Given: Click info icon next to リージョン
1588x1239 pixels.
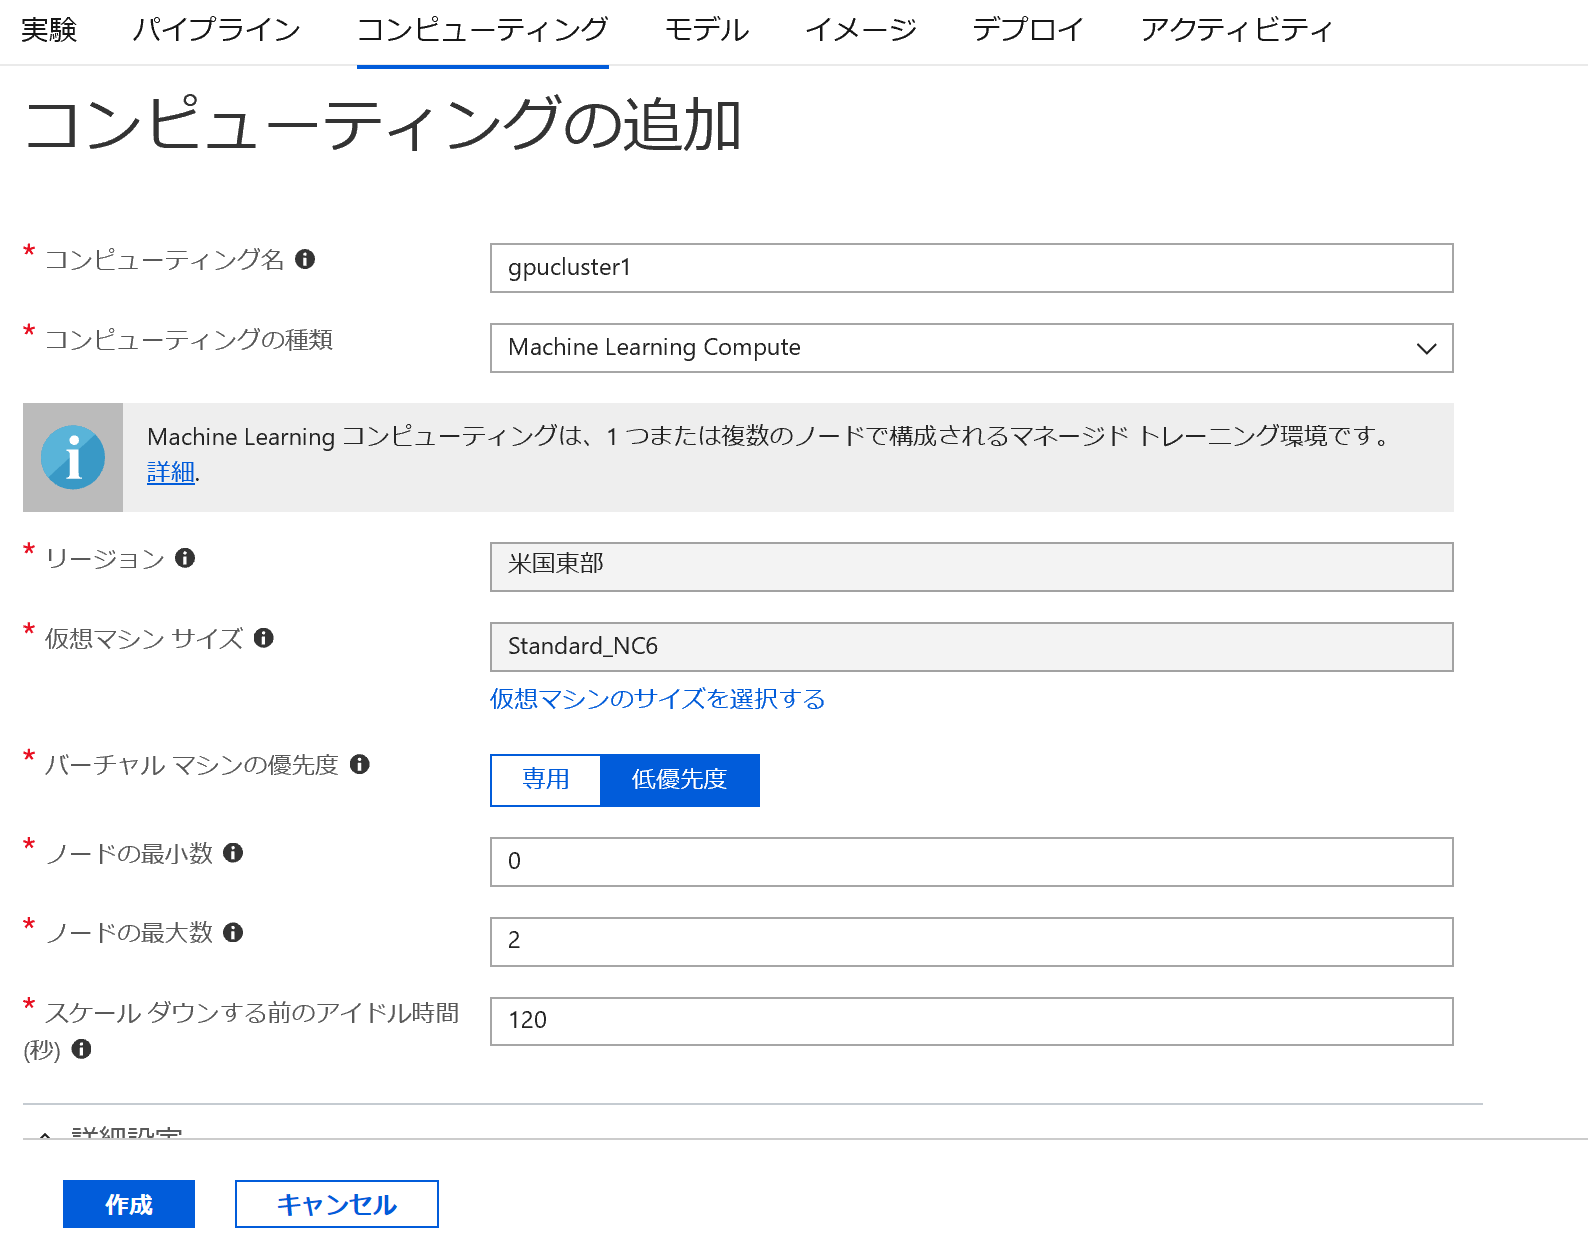Looking at the screenshot, I should point(184,558).
